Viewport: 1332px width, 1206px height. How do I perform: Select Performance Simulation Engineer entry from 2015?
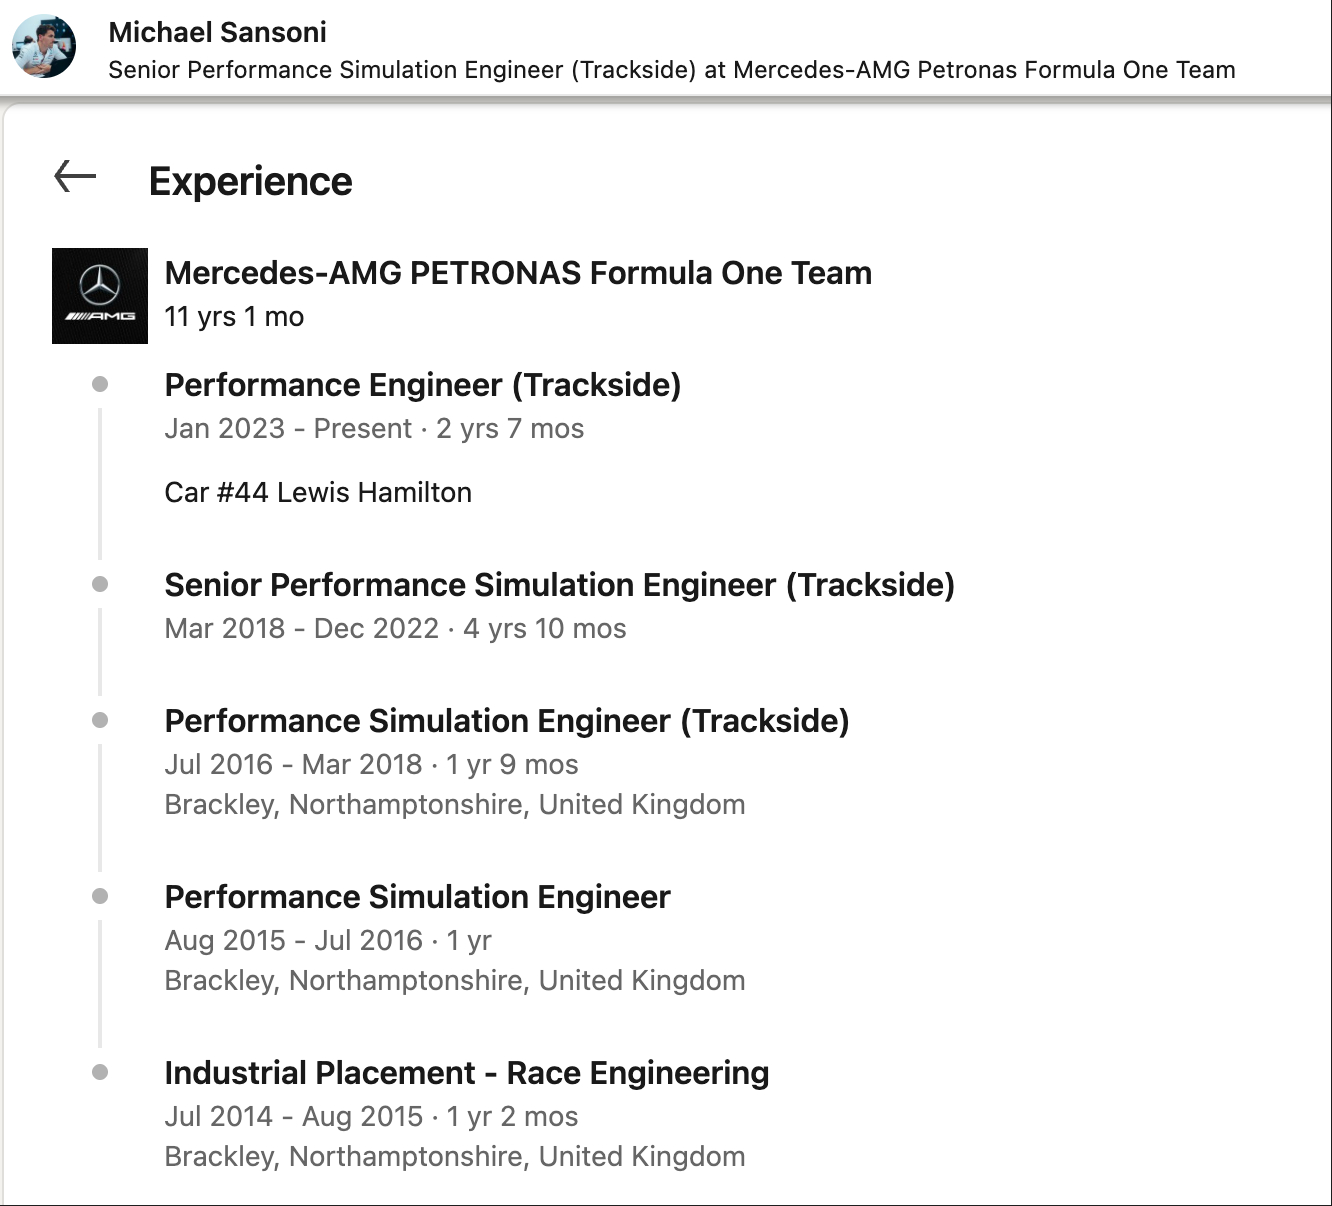(417, 897)
